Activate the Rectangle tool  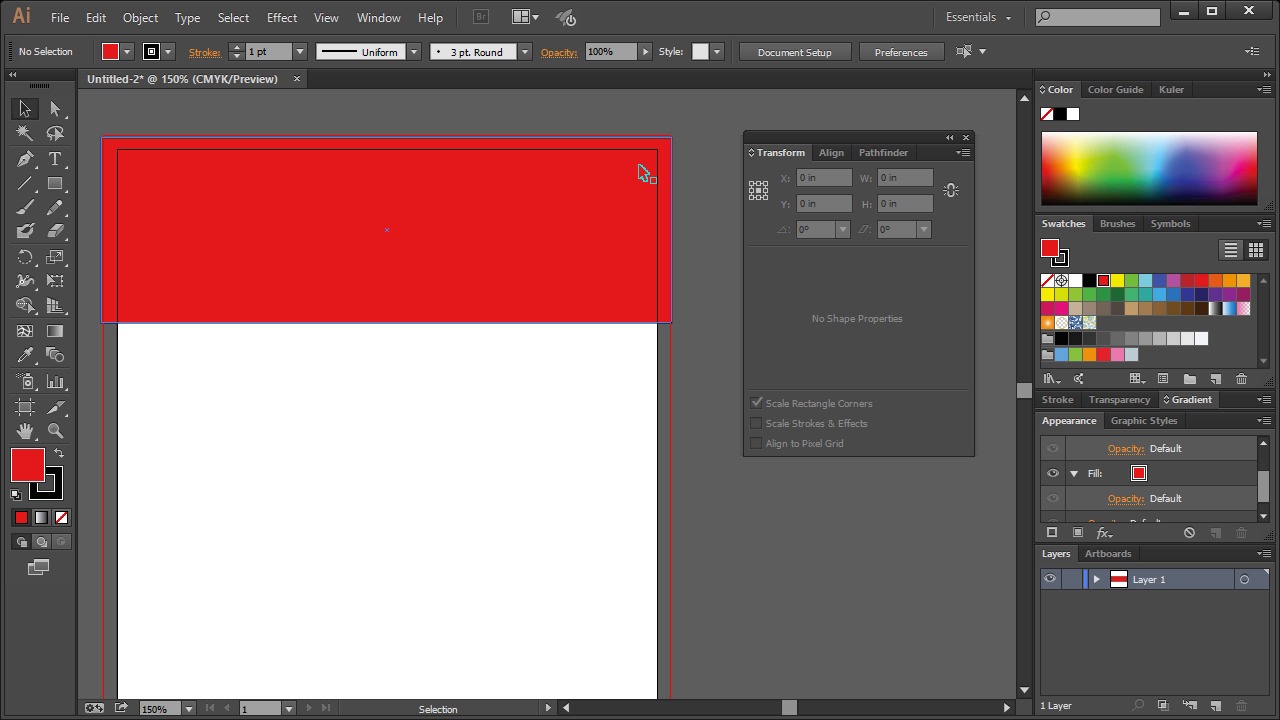[x=55, y=185]
